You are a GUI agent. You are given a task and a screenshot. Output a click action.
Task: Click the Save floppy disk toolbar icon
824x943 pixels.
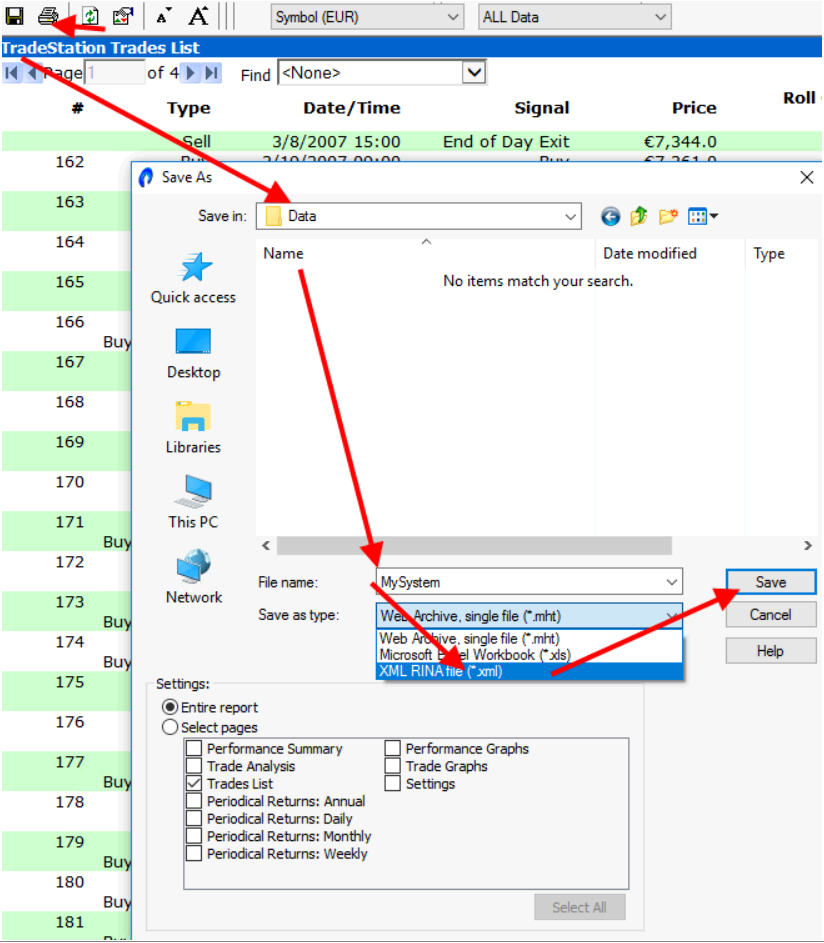click(15, 16)
